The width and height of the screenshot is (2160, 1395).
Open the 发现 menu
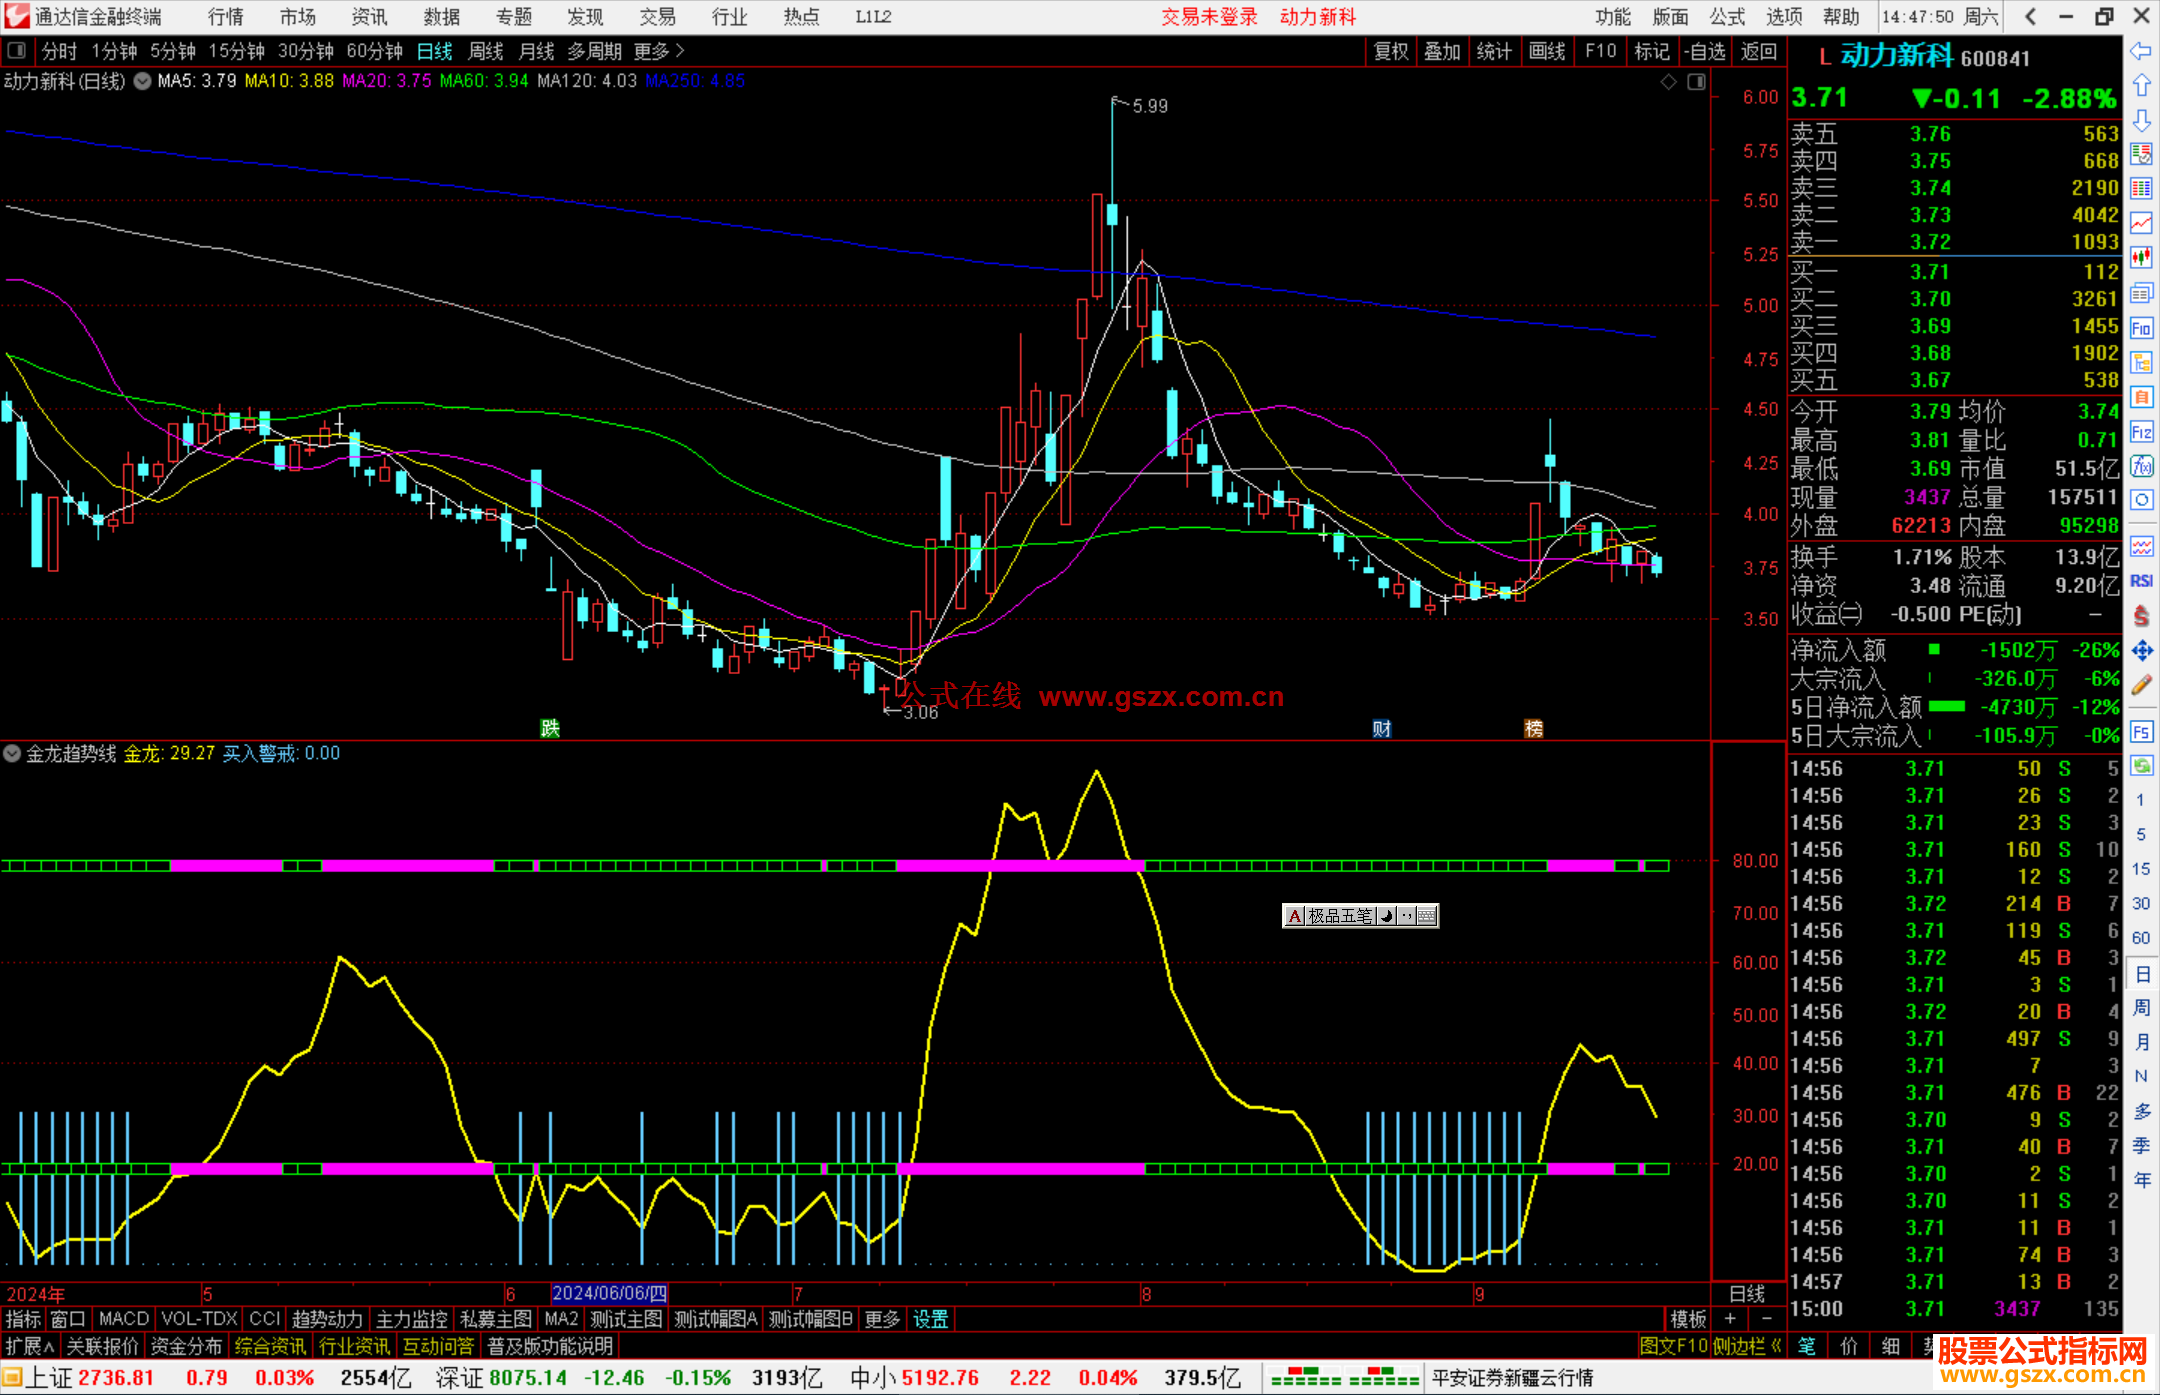pyautogui.click(x=585, y=17)
